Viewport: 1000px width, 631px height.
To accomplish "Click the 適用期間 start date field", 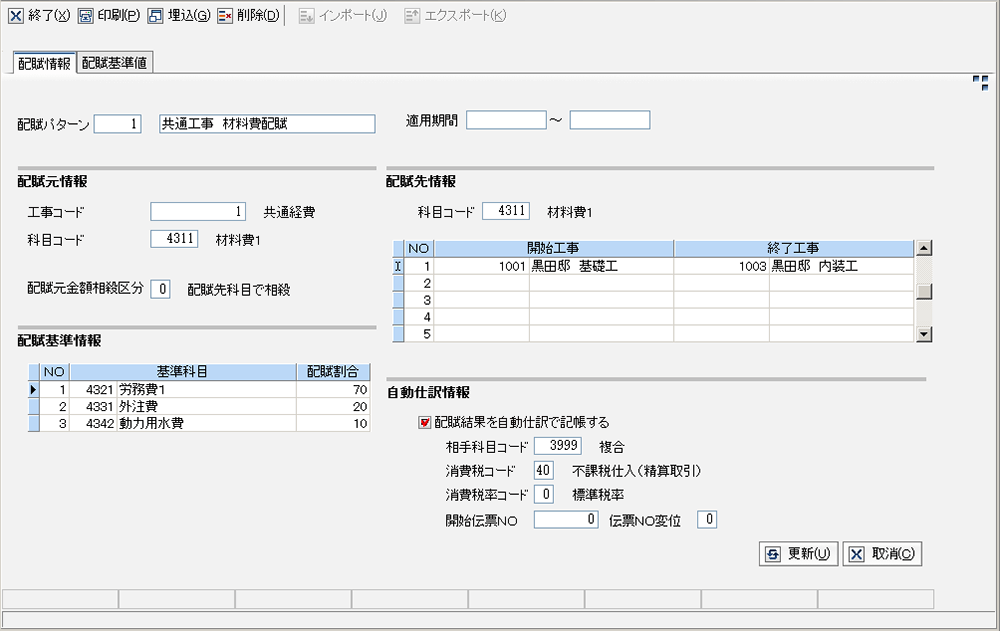I will pyautogui.click(x=506, y=120).
